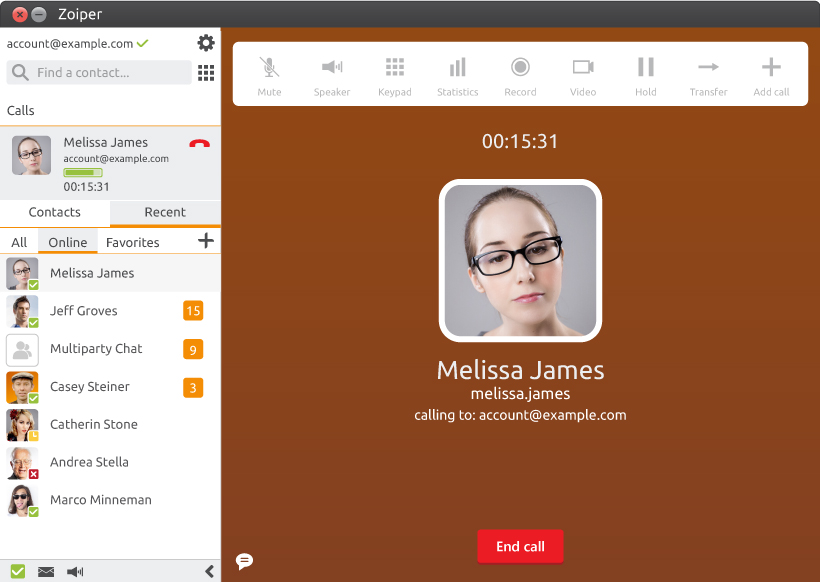Toggle the Speaker output
The image size is (820, 582).
332,74
